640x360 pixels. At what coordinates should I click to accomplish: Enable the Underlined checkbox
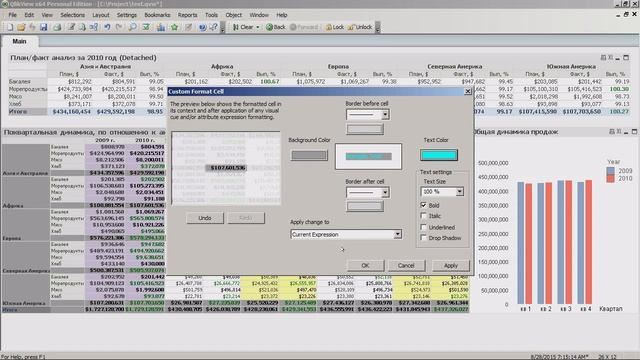click(x=423, y=227)
